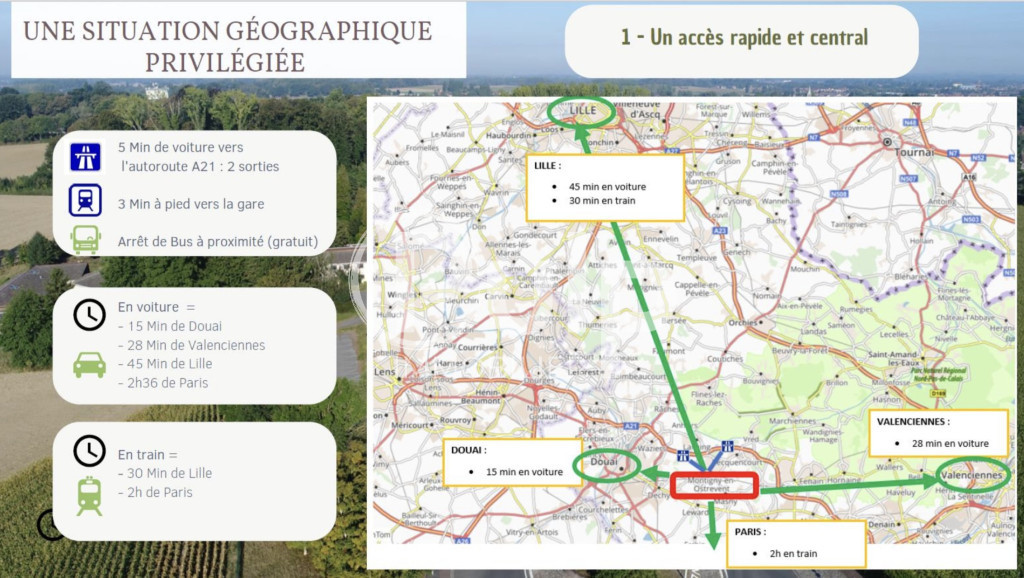Click the clock icon beside En voiture

point(89,315)
